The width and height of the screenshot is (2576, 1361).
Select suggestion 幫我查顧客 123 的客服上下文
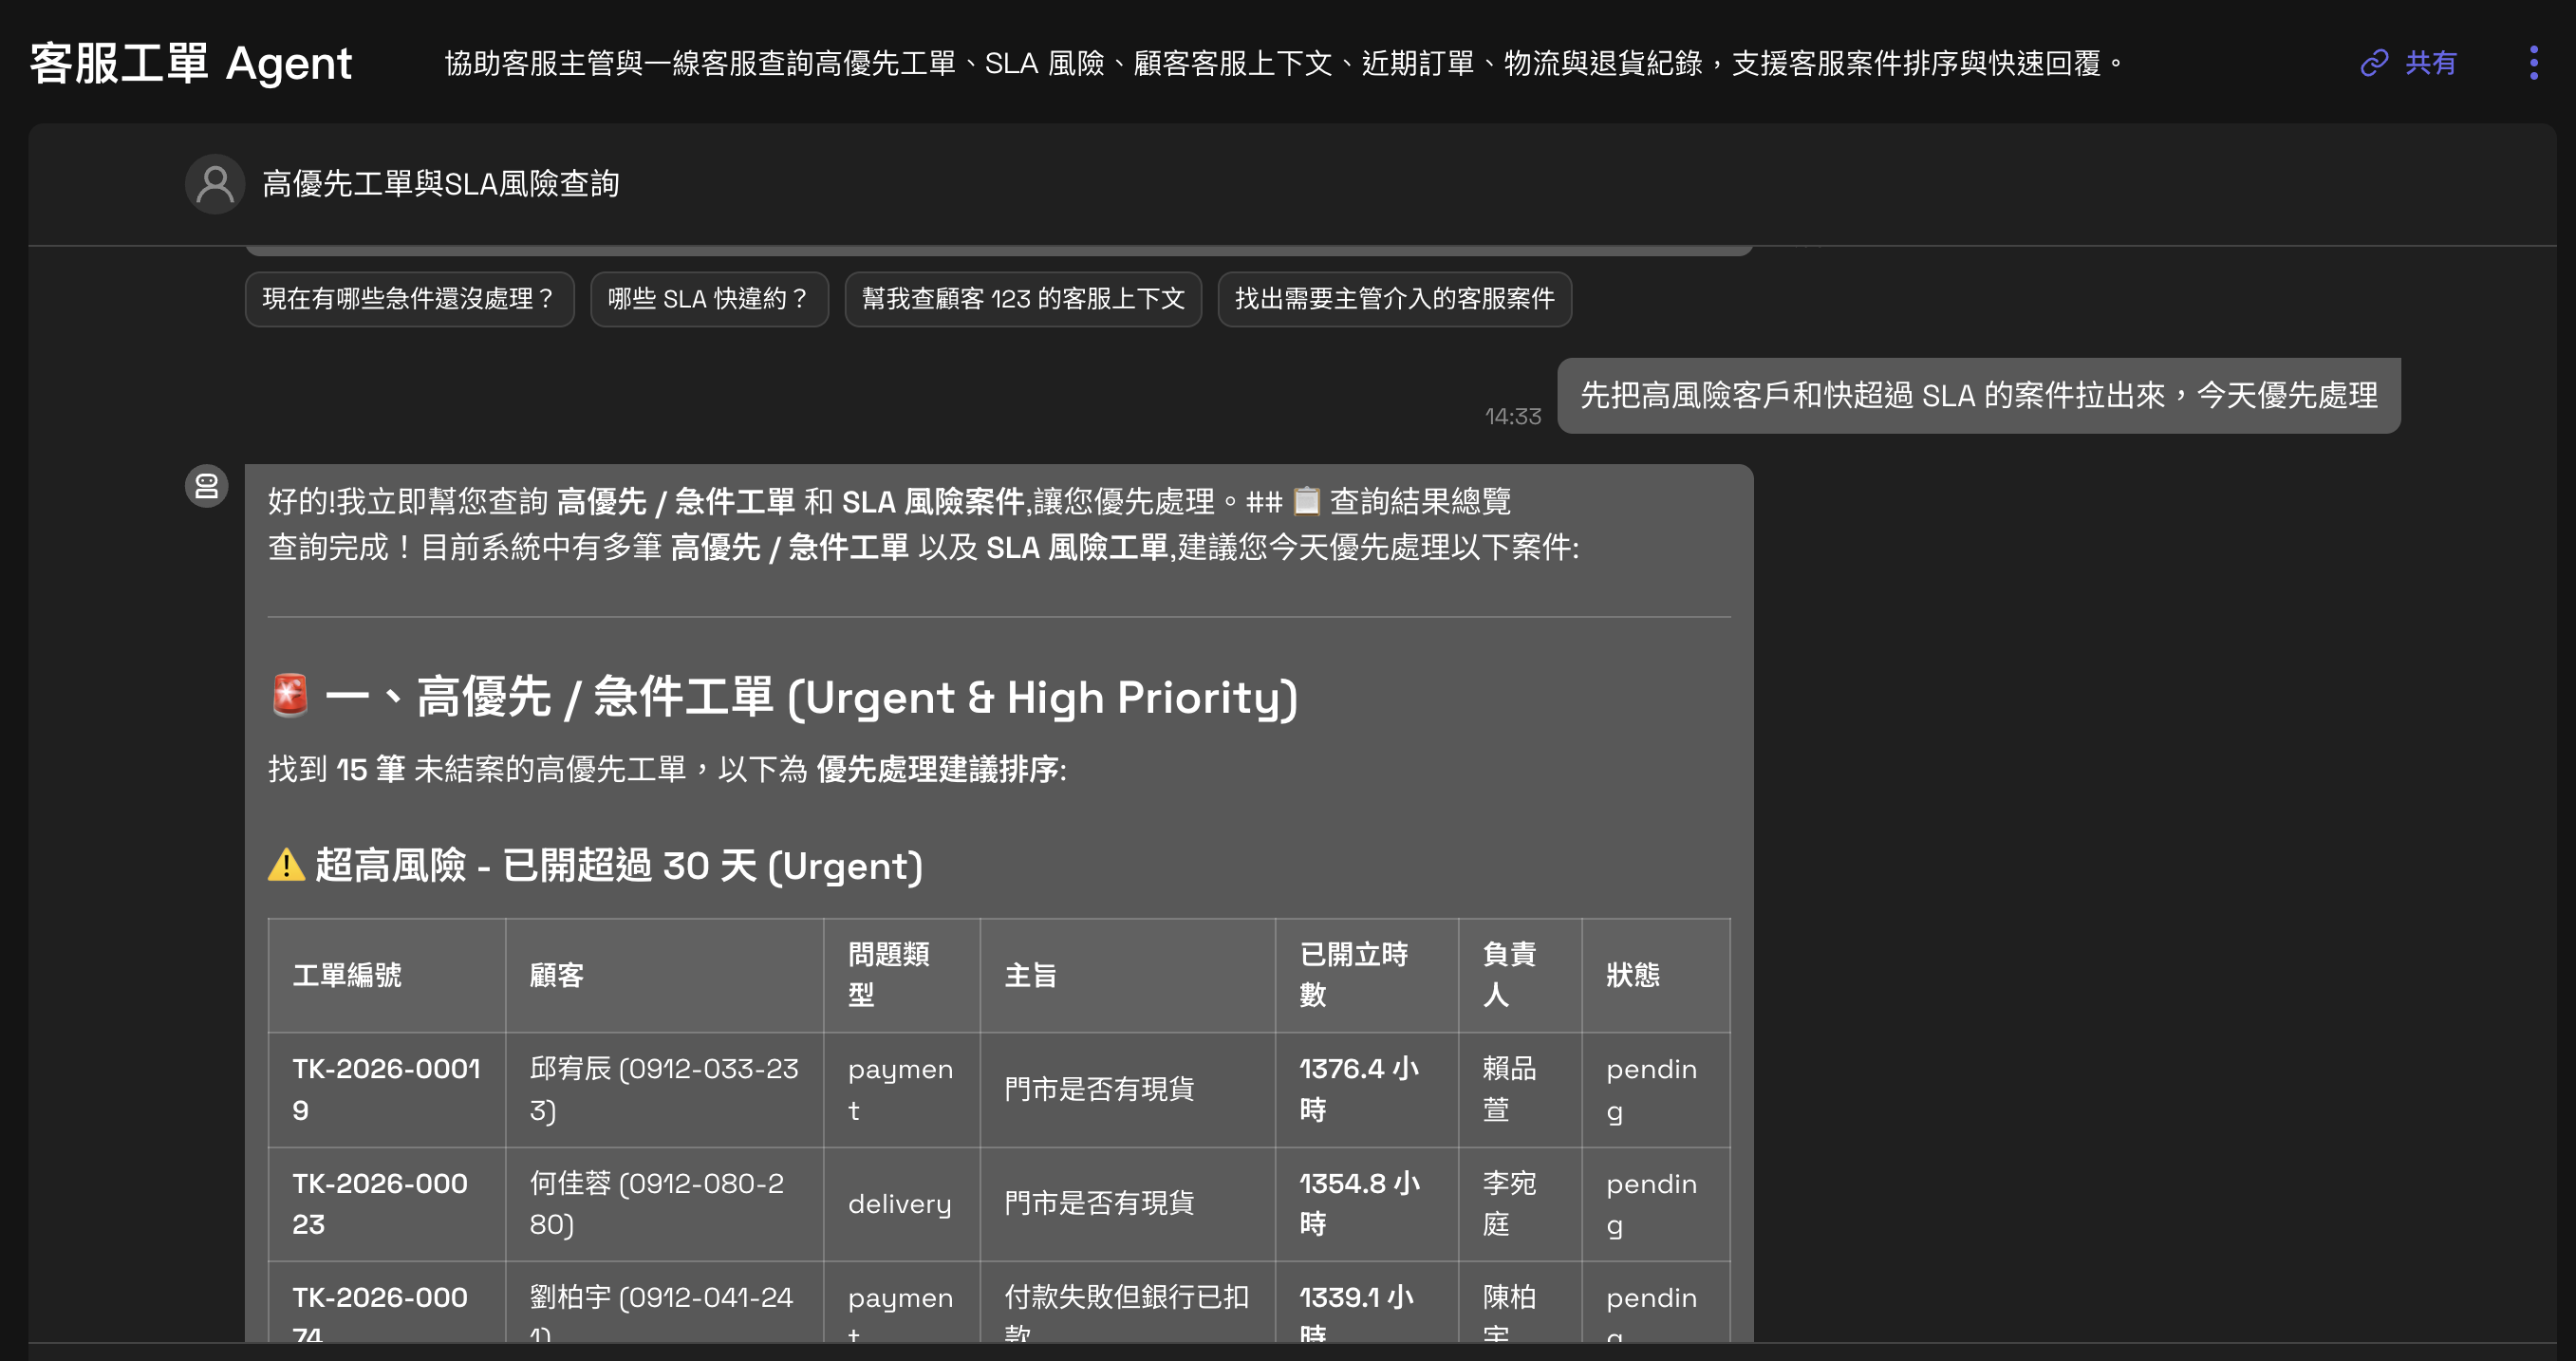coord(1023,299)
